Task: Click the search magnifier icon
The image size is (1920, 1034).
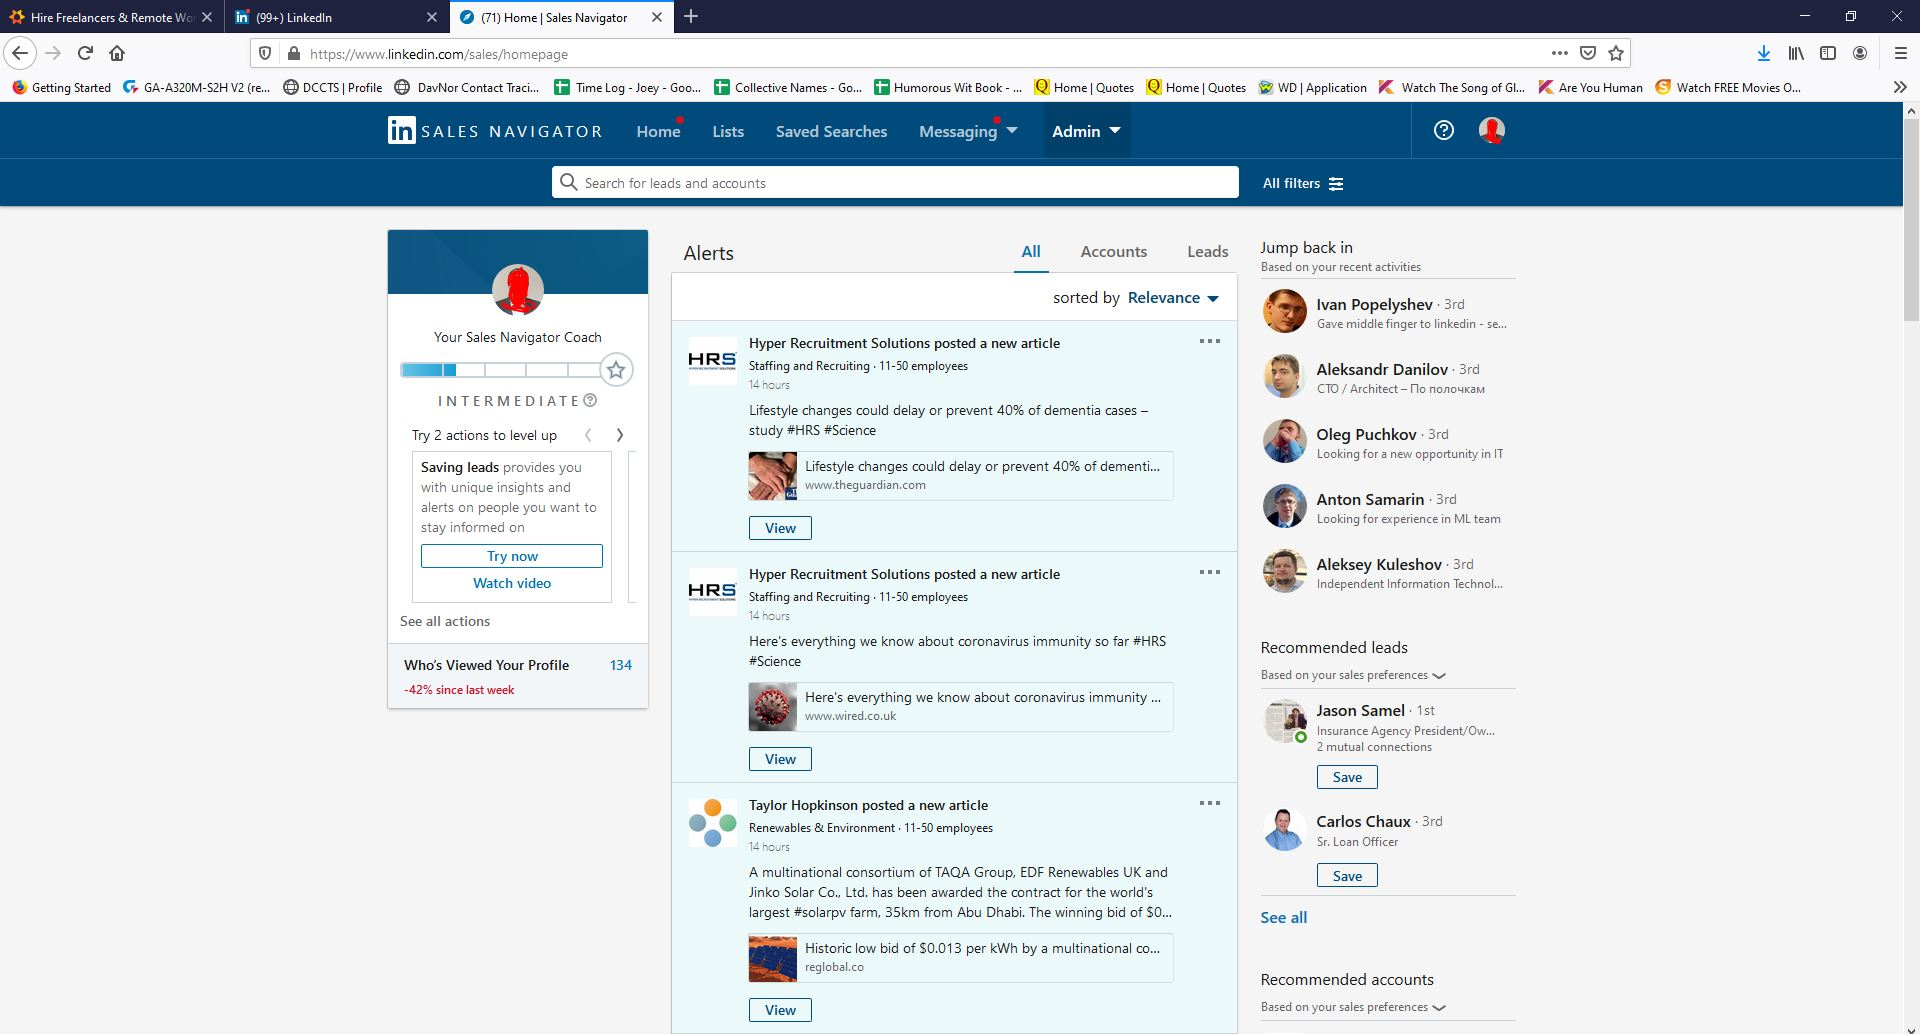Action: [569, 182]
